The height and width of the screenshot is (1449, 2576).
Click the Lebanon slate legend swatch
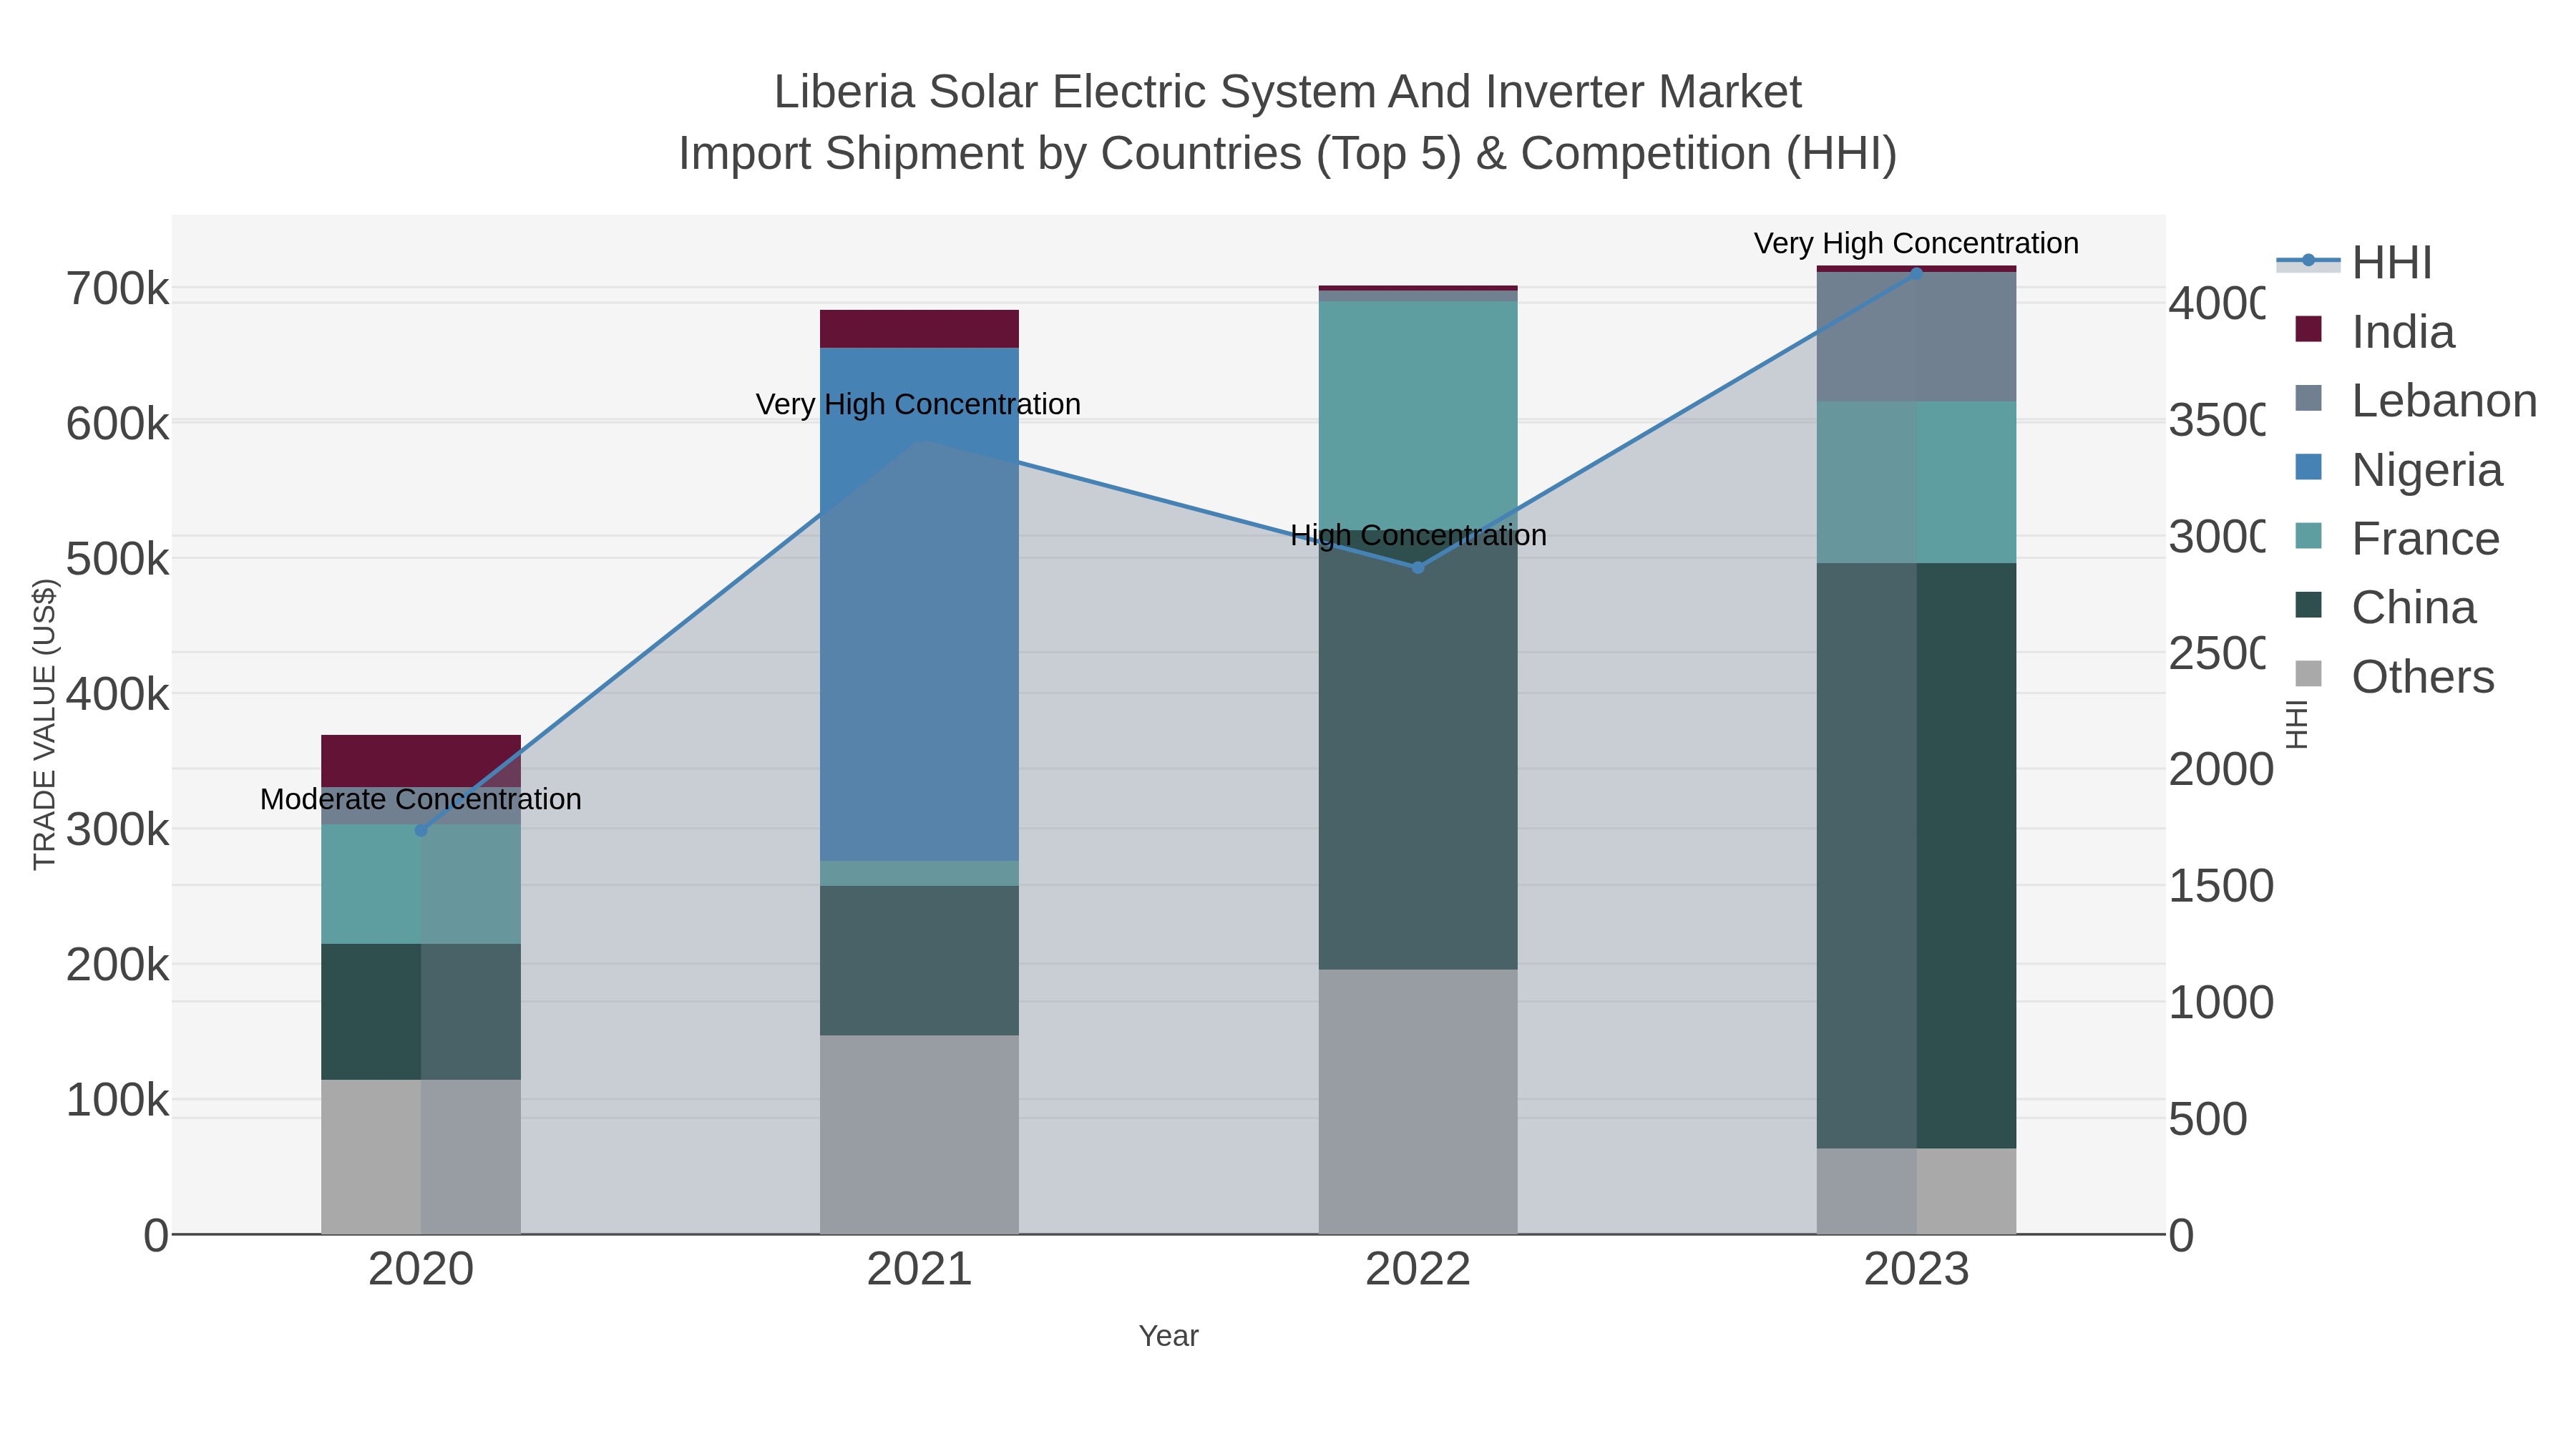pyautogui.click(x=2308, y=398)
